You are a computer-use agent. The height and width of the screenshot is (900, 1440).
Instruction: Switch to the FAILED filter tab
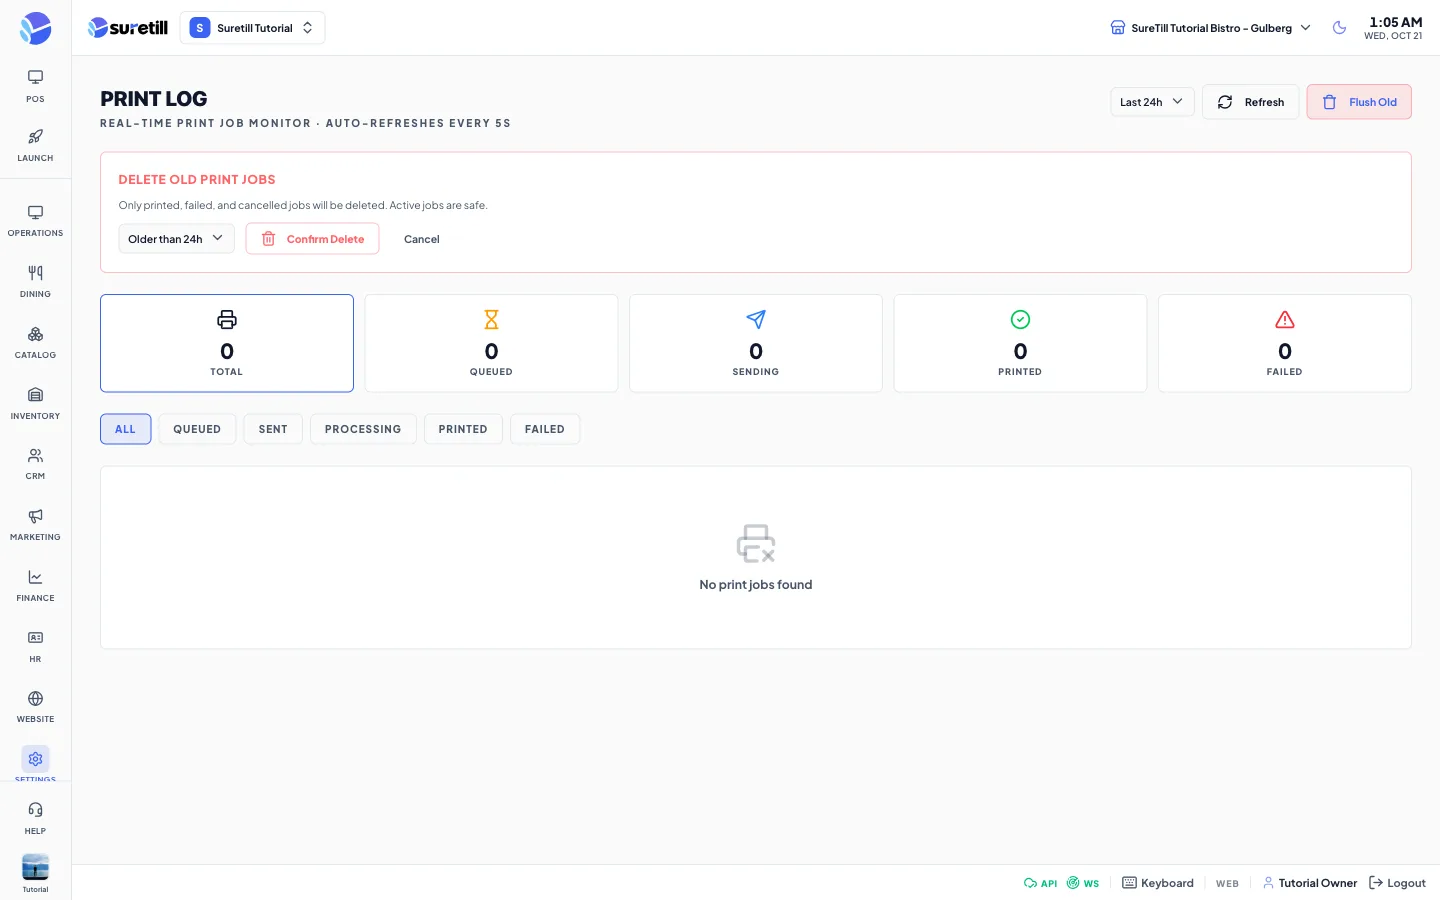(x=545, y=429)
